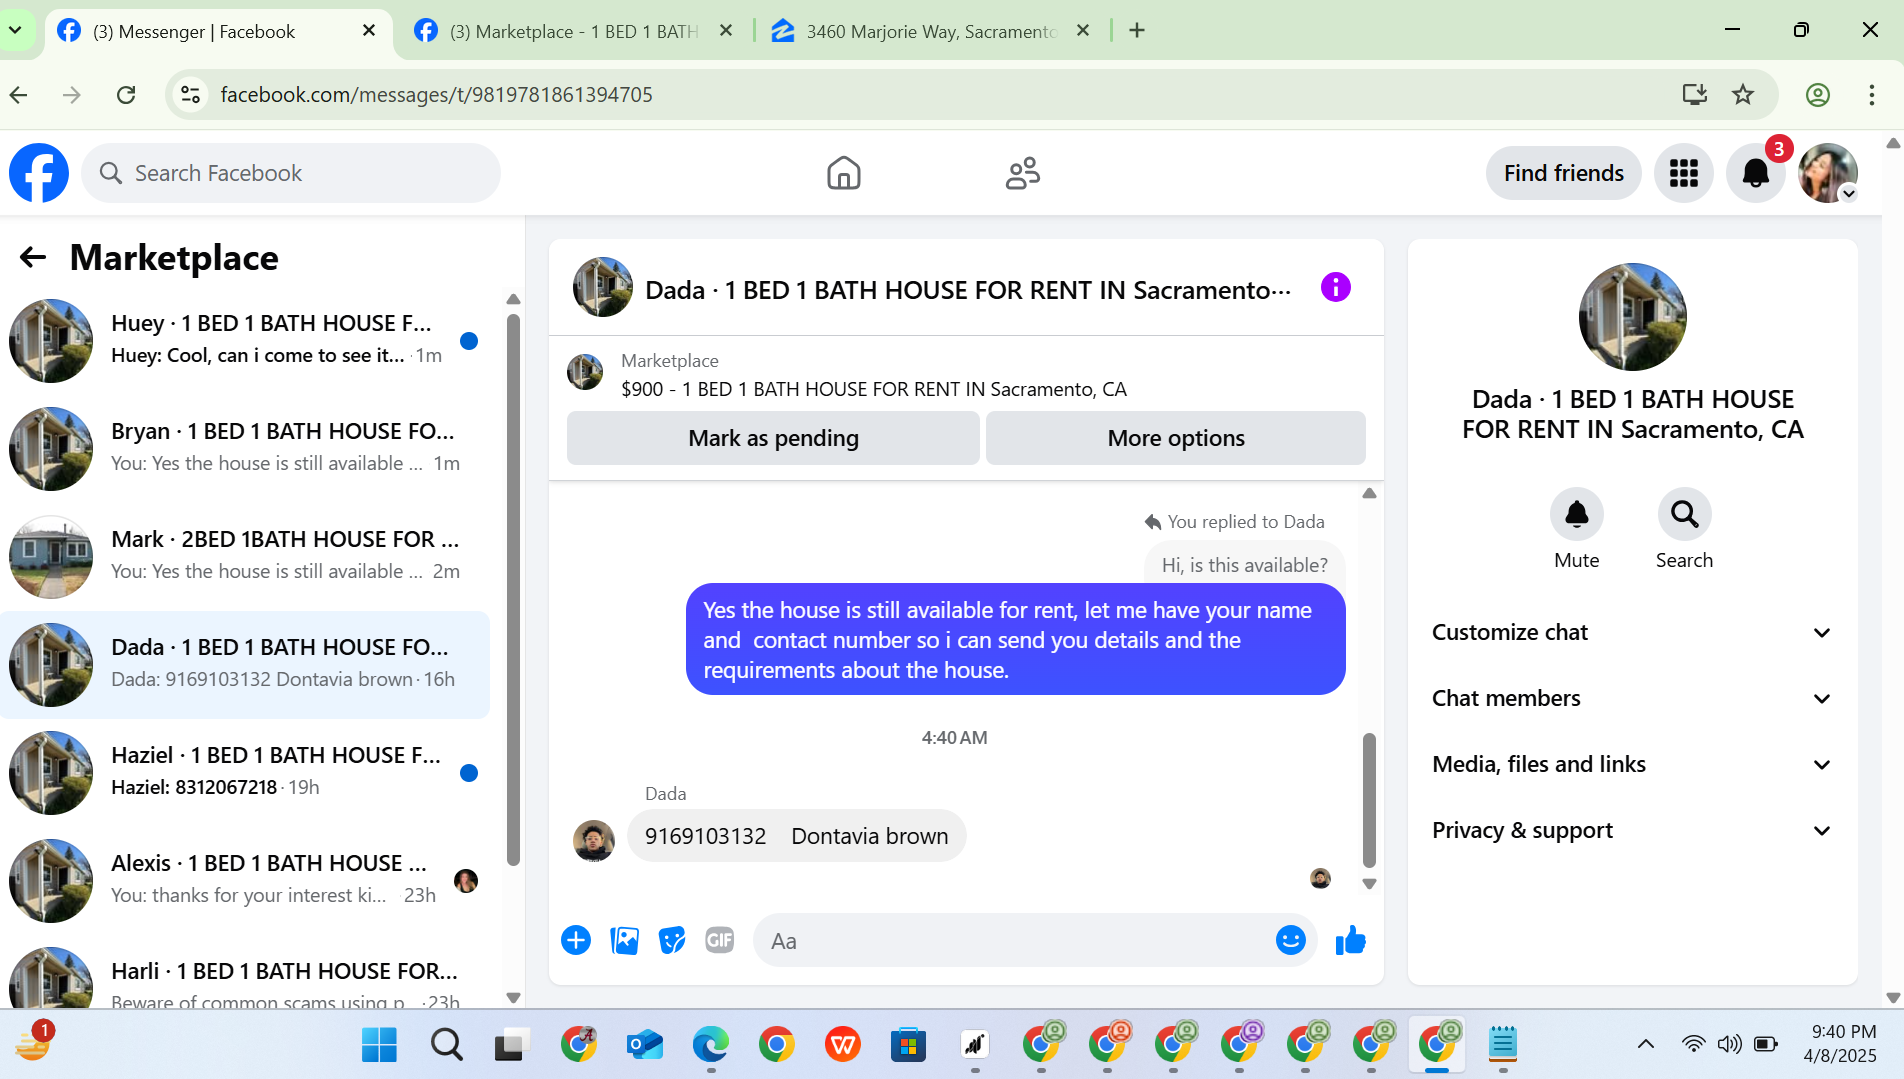1904x1079 pixels.
Task: Go back using the Marketplace back arrow
Action: (33, 258)
